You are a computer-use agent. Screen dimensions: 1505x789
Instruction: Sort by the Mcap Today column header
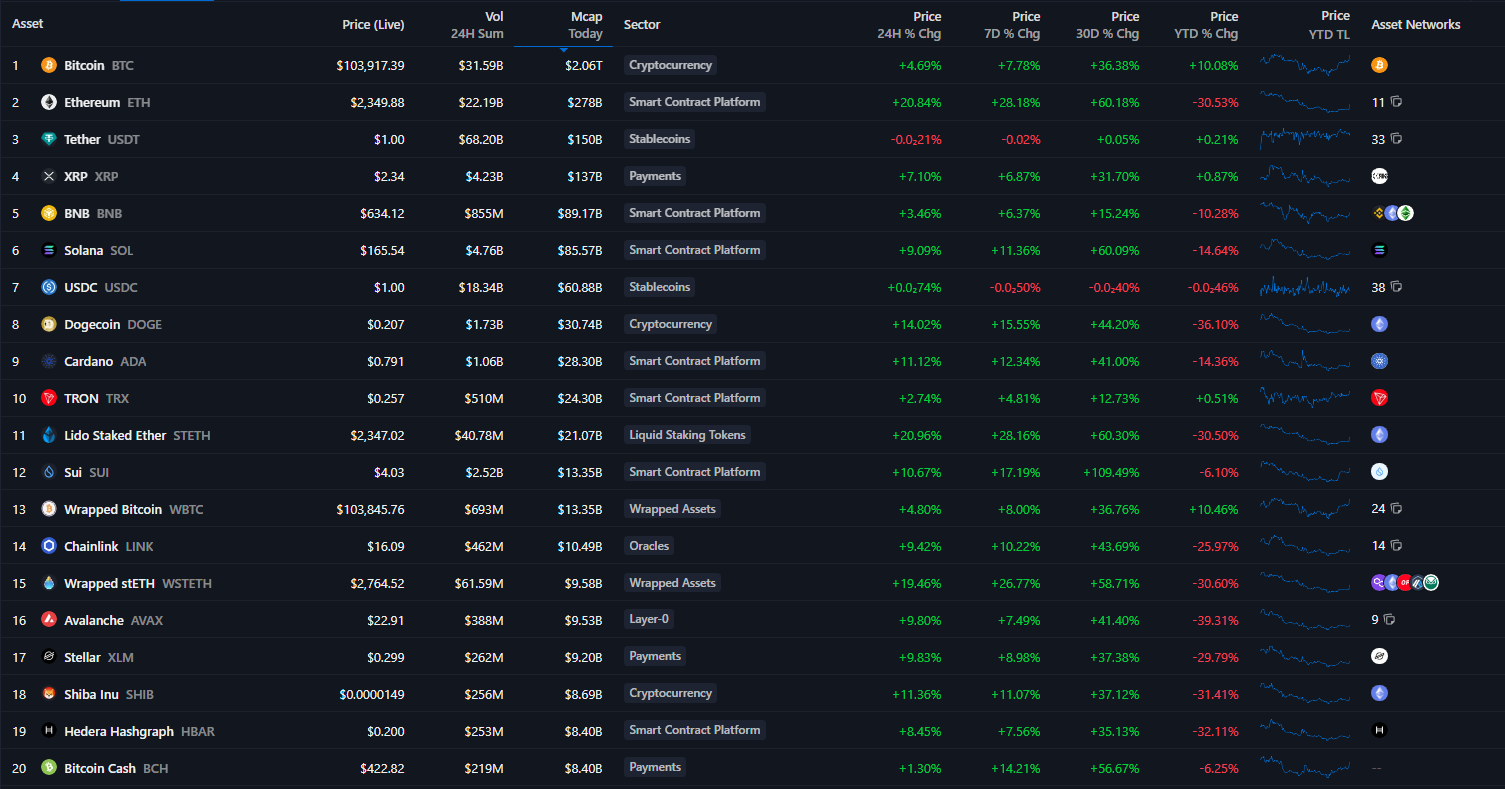point(585,25)
